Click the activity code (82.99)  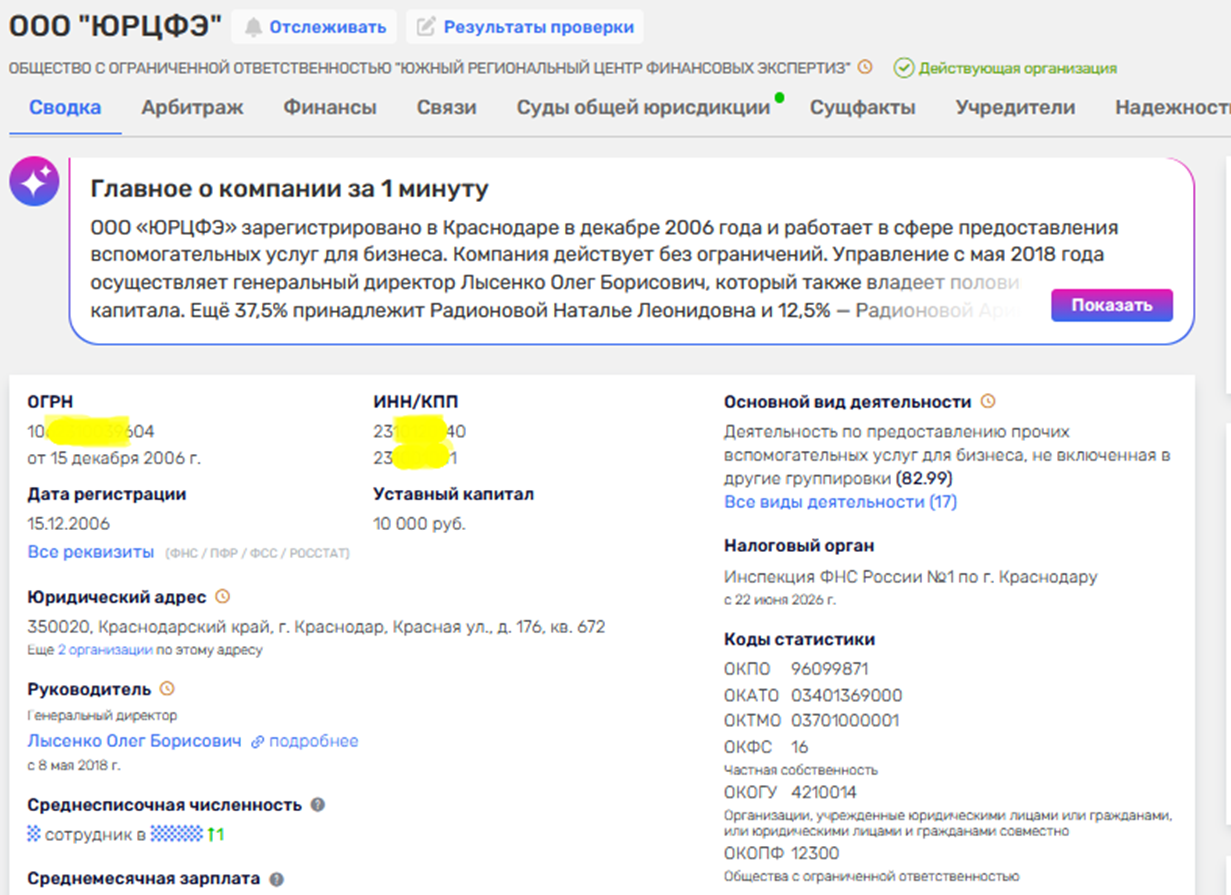coord(924,478)
